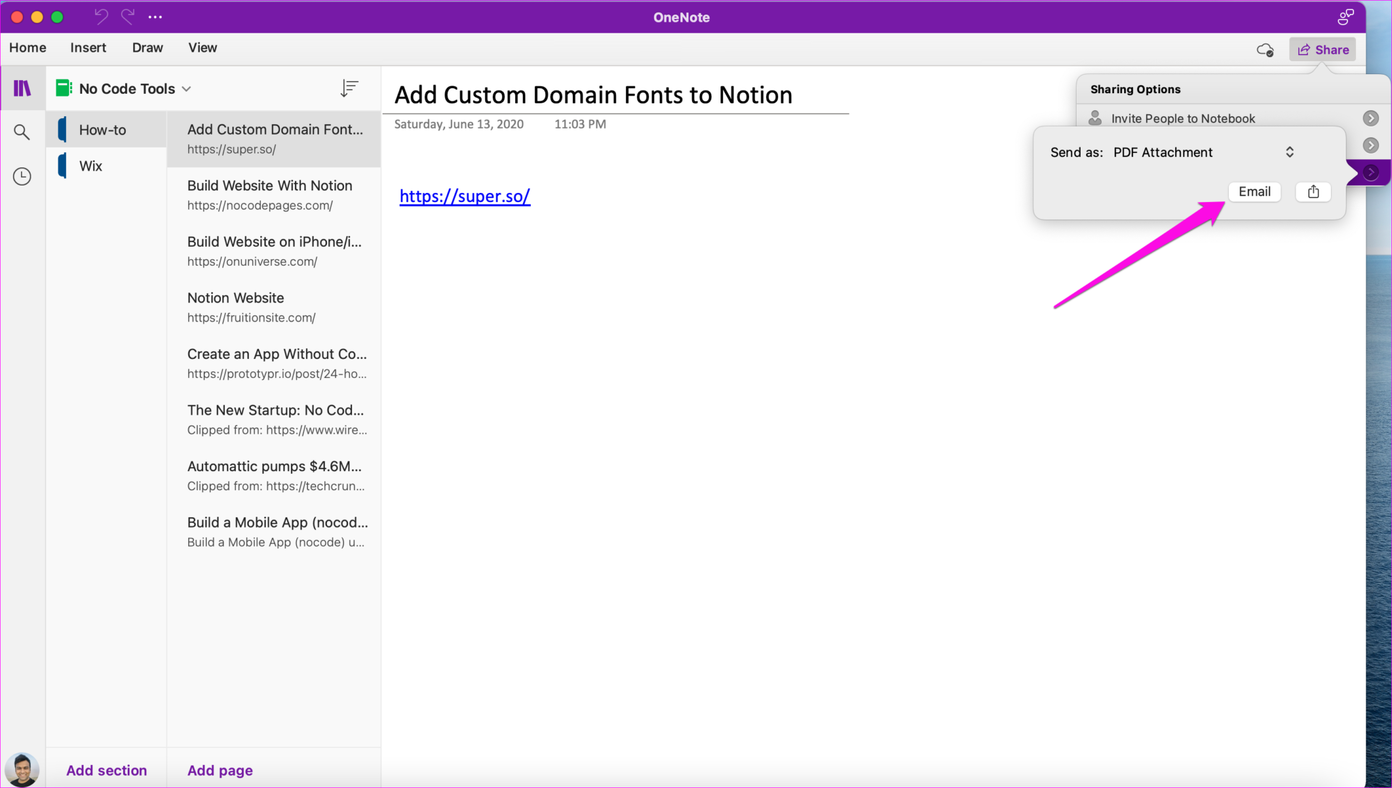Open the ellipsis more-options icon

point(155,17)
